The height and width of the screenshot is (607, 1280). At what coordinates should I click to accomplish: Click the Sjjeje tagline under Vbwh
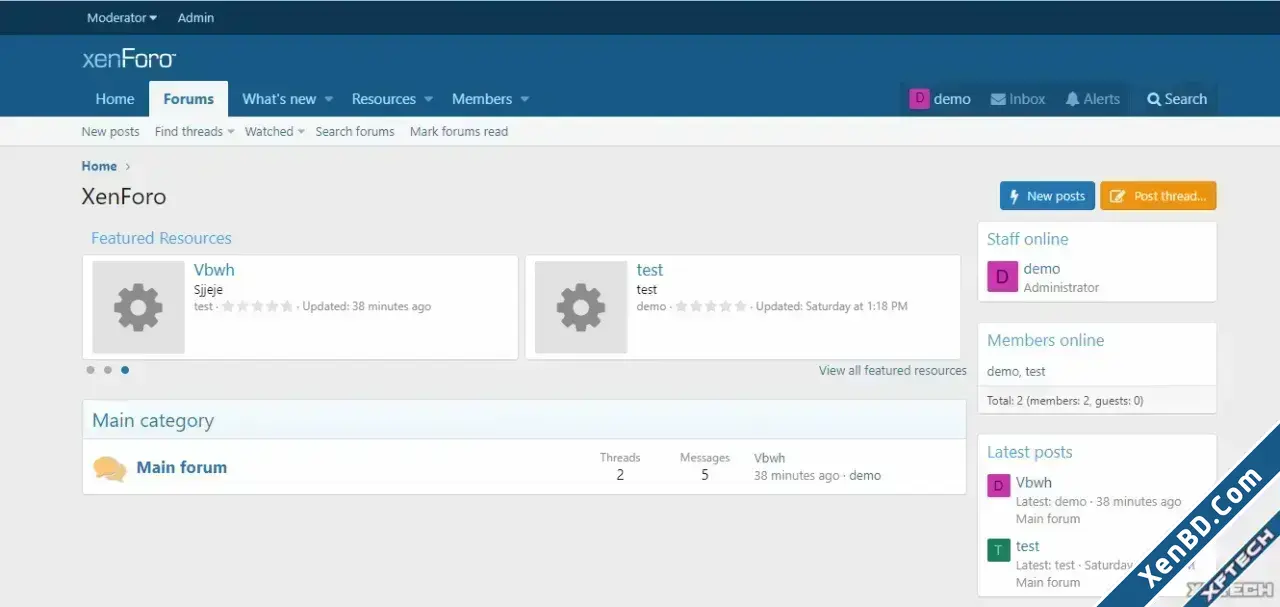pyautogui.click(x=208, y=290)
